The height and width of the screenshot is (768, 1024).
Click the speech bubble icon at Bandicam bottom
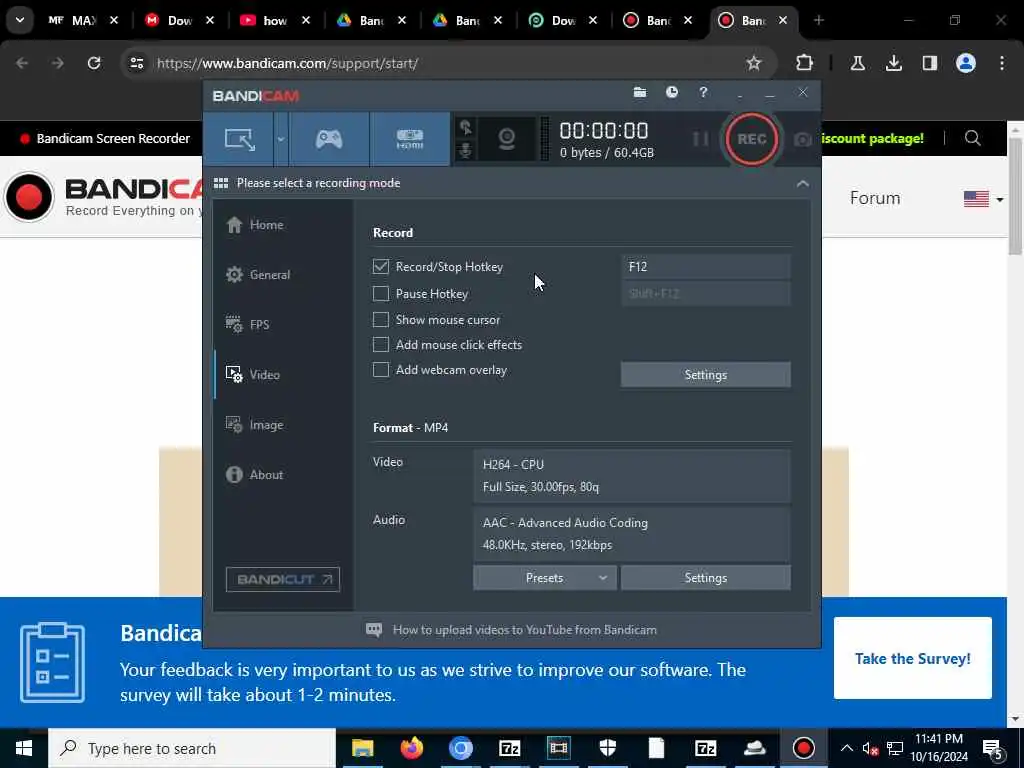pos(374,630)
